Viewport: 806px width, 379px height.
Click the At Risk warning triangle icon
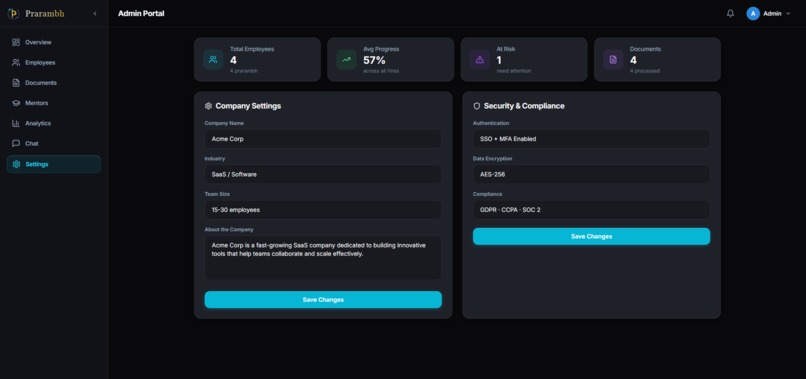[x=480, y=60]
